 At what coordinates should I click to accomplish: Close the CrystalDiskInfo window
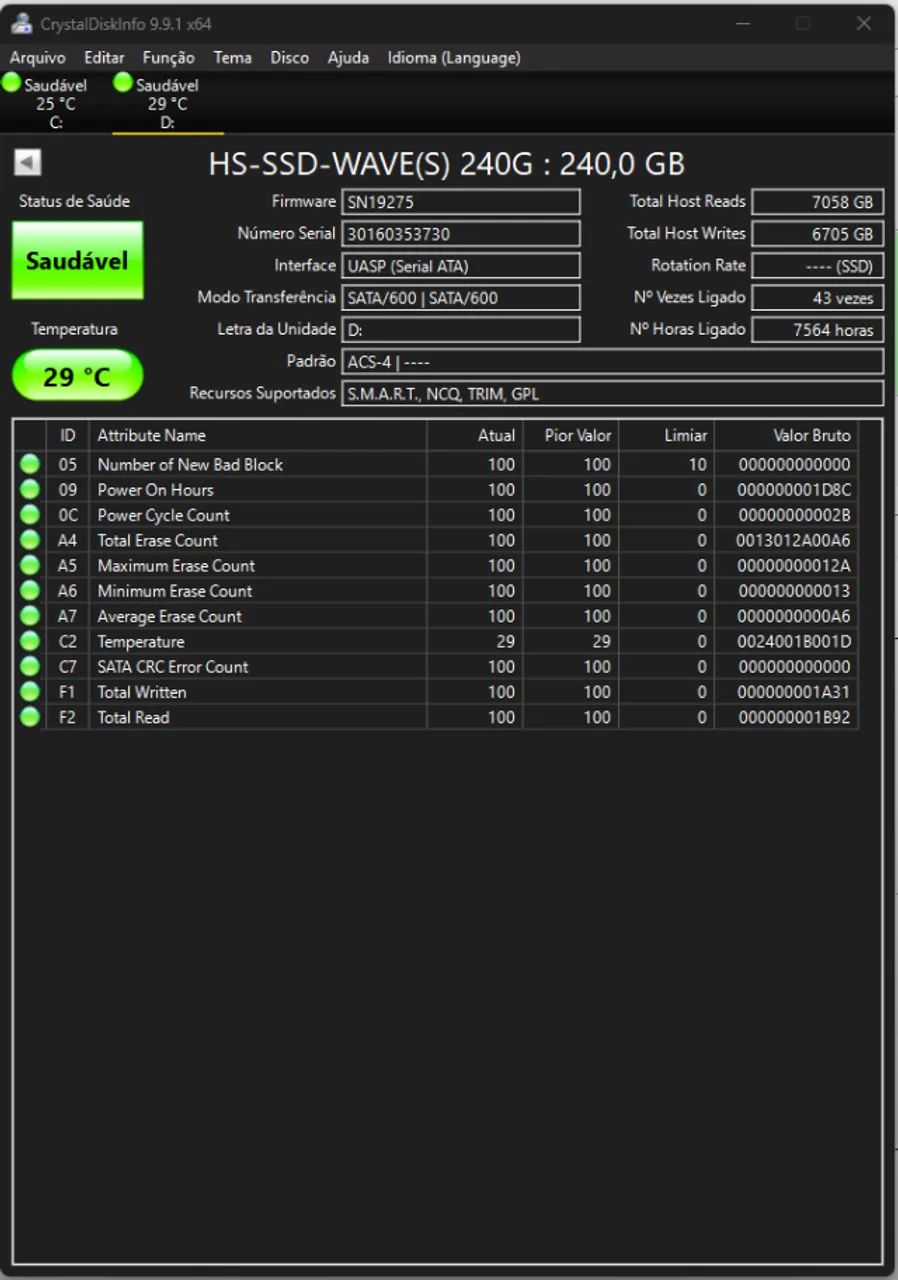tap(864, 23)
